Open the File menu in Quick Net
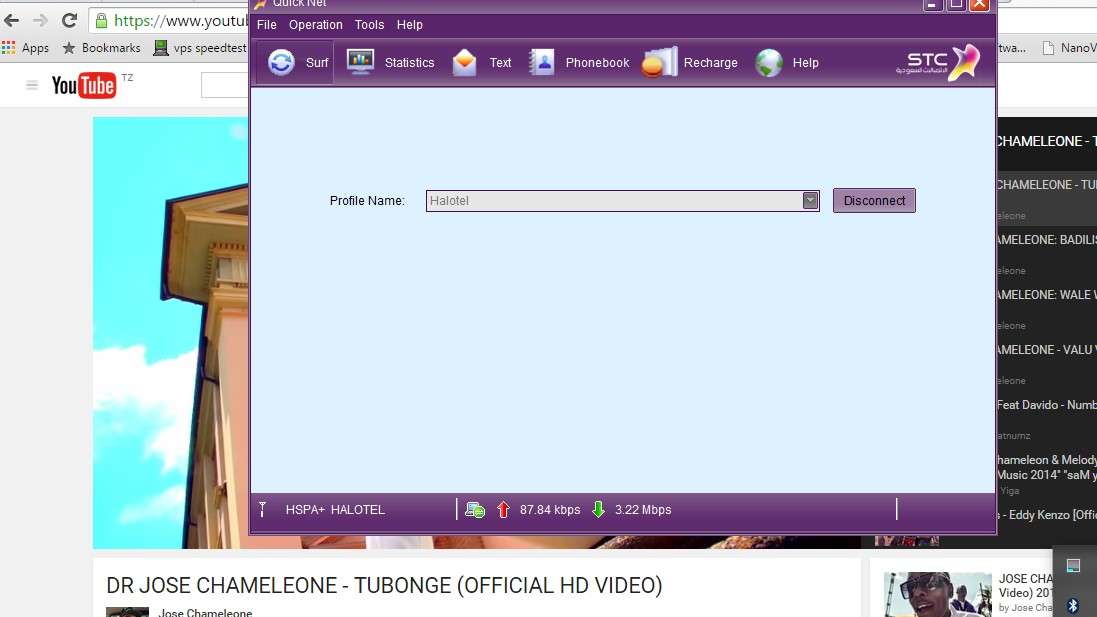Screen dimensions: 1097x617 point(267,24)
